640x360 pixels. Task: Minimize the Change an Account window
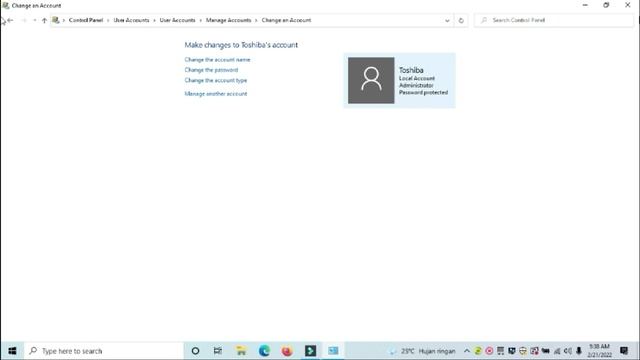(585, 5)
